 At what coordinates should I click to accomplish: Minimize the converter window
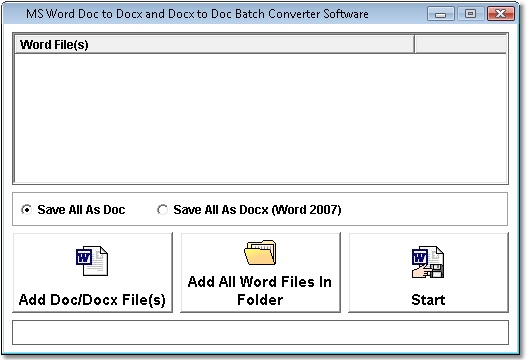(441, 14)
